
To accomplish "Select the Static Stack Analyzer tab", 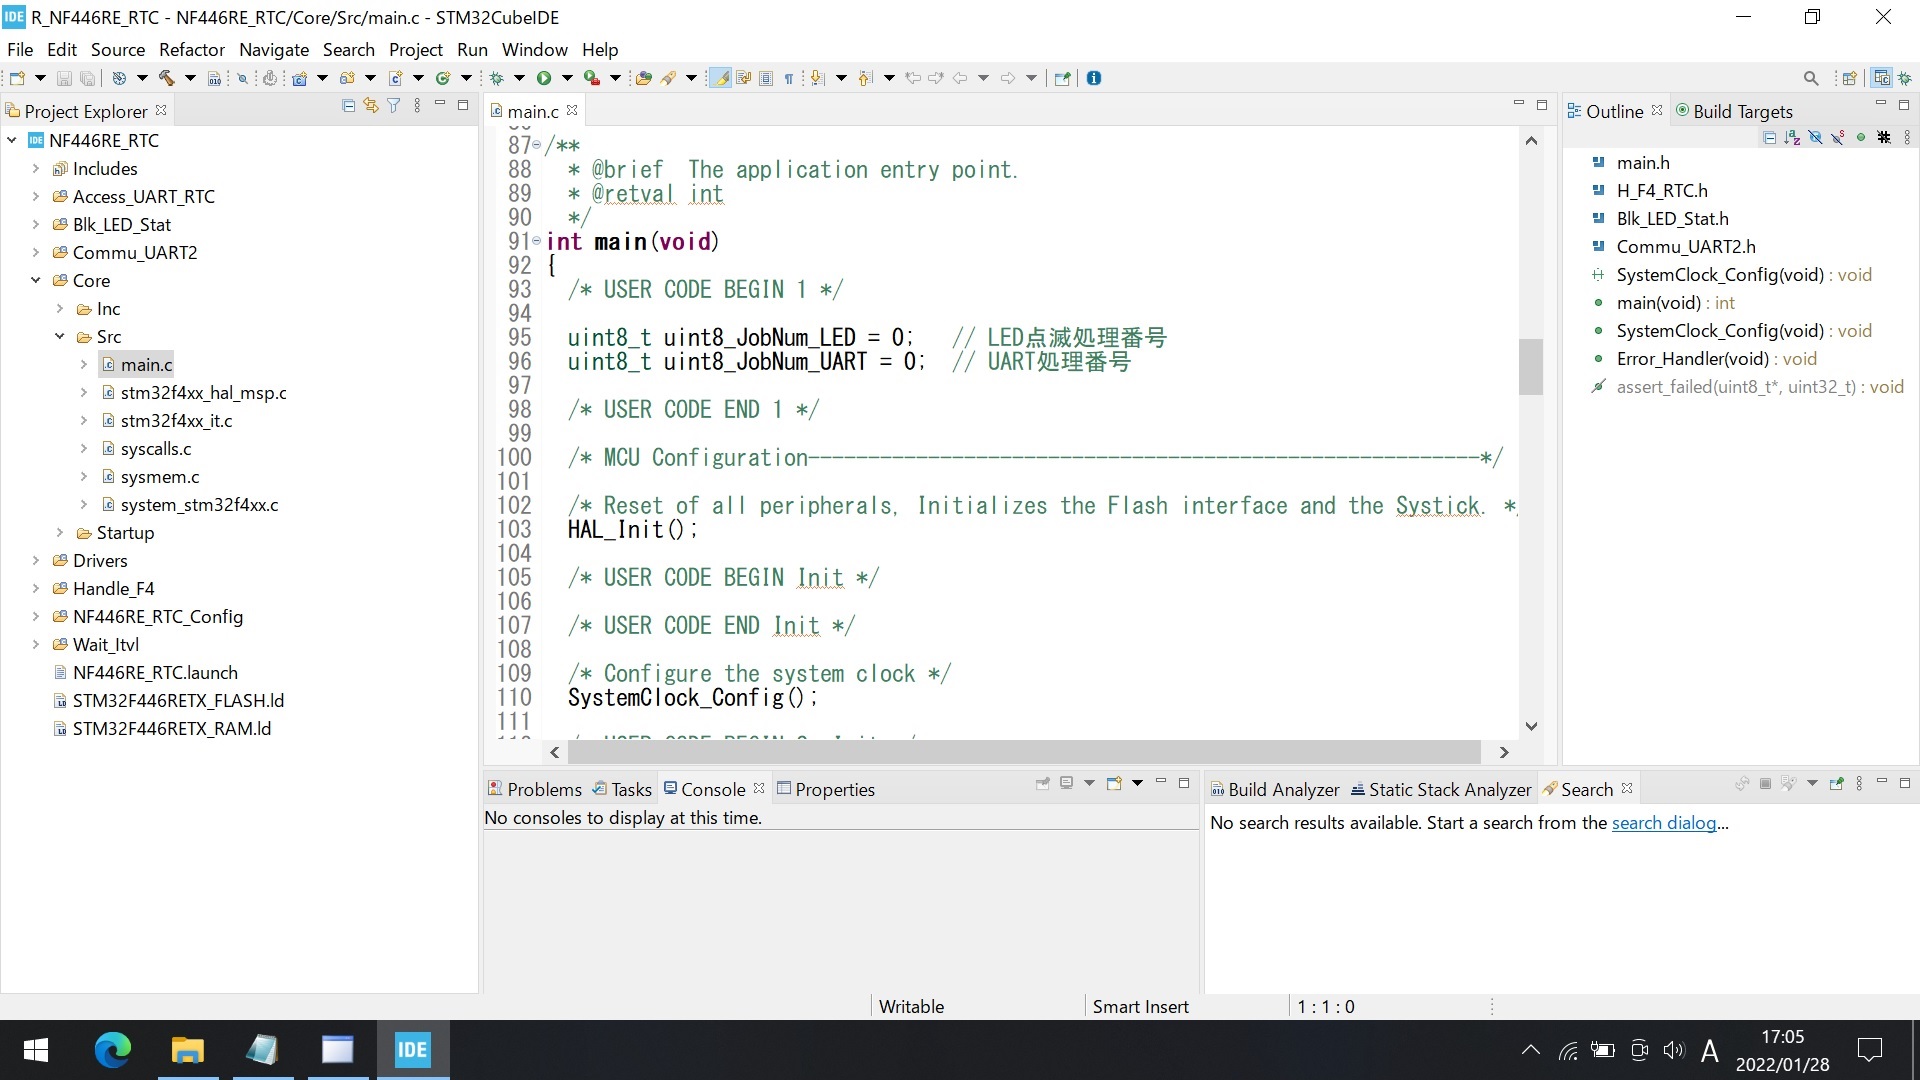I will pyautogui.click(x=1440, y=789).
